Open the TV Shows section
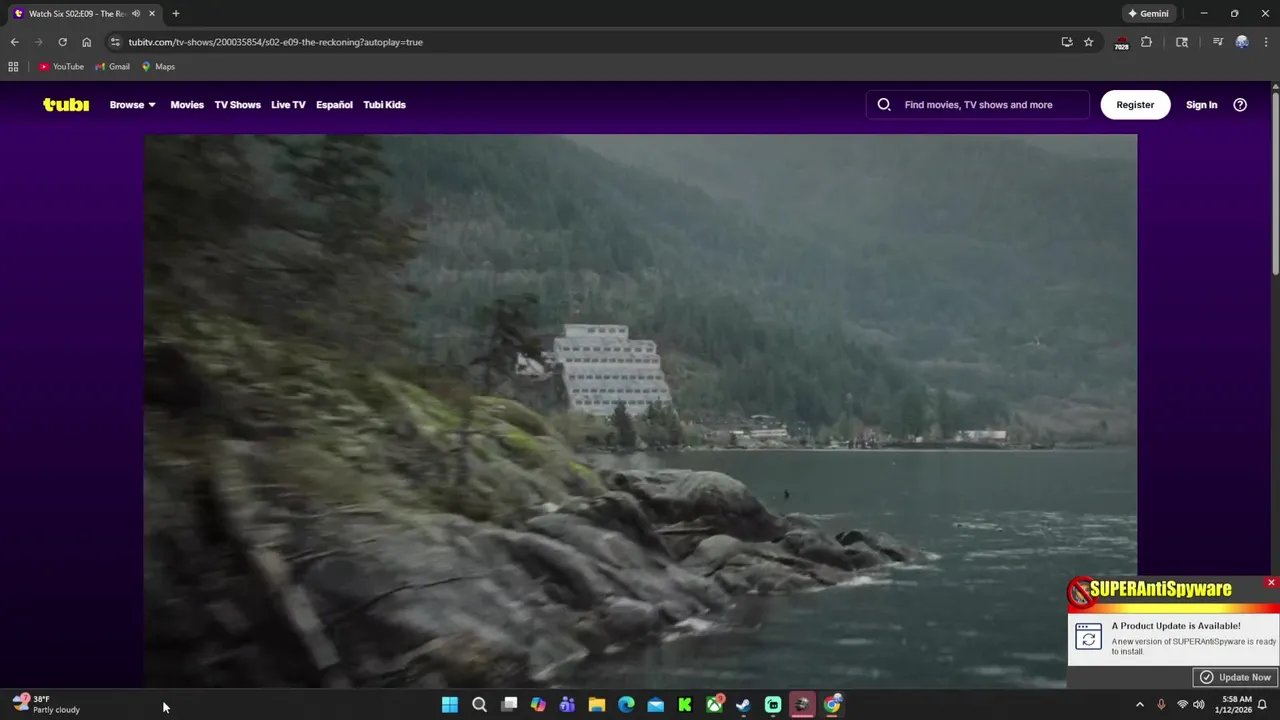 pyautogui.click(x=237, y=105)
